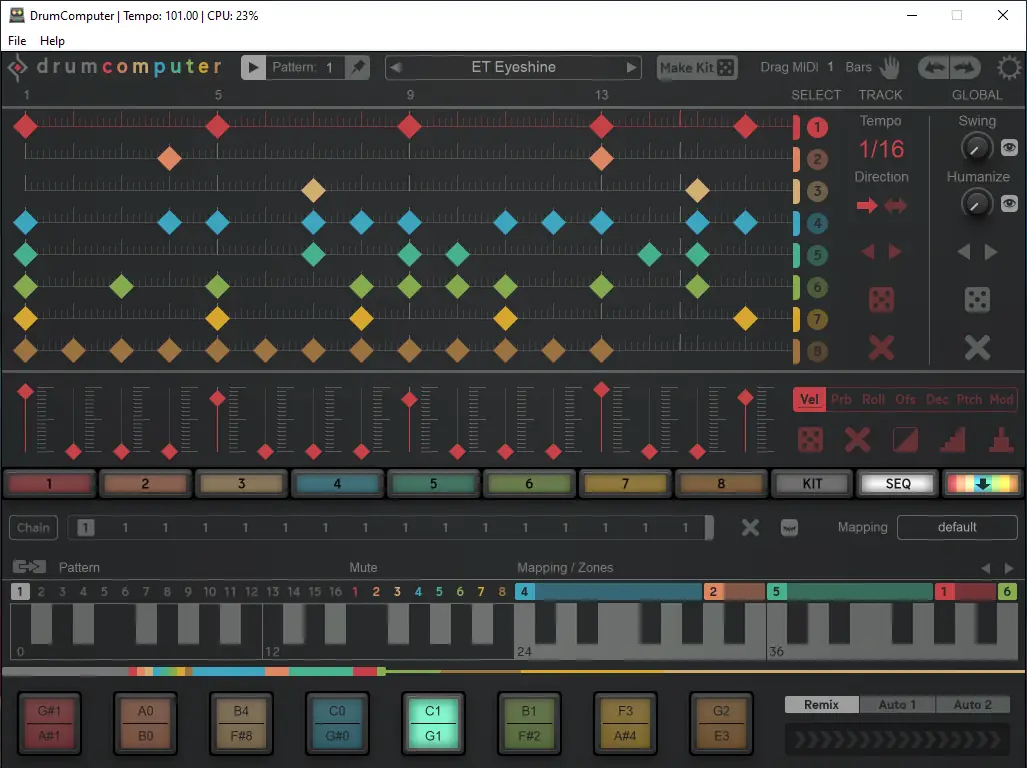Set track direction to forward arrow
Image resolution: width=1027 pixels, height=768 pixels.
click(x=867, y=206)
